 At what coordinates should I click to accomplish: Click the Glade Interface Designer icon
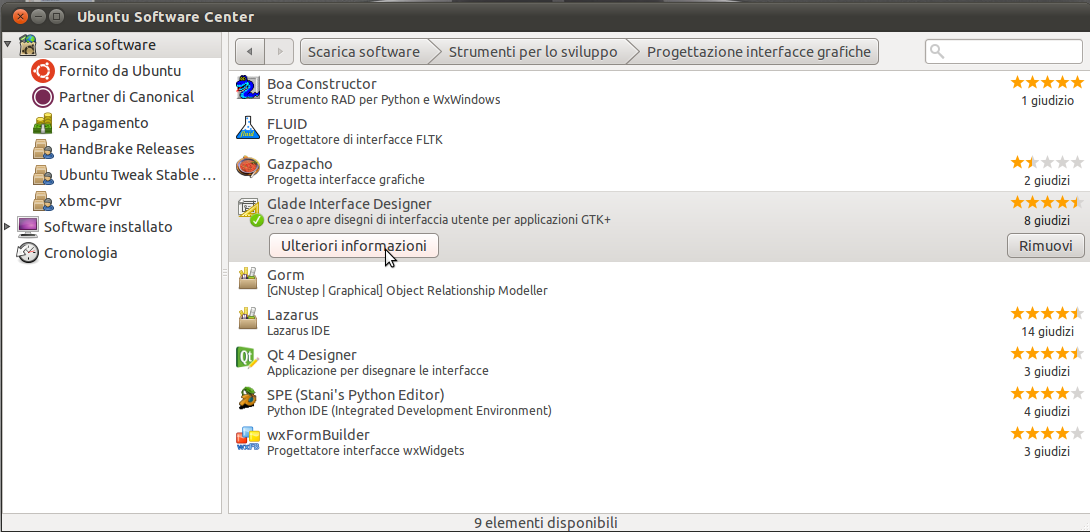click(249, 211)
